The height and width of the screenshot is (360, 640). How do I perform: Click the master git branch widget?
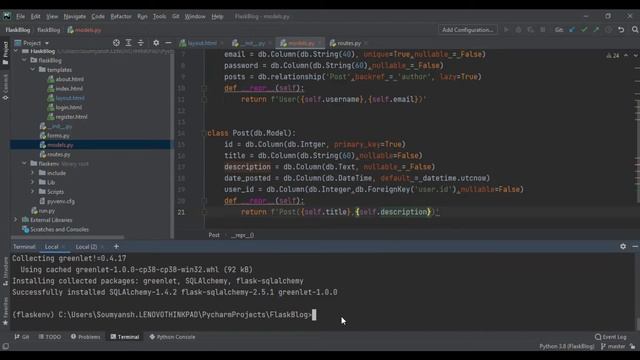613,347
